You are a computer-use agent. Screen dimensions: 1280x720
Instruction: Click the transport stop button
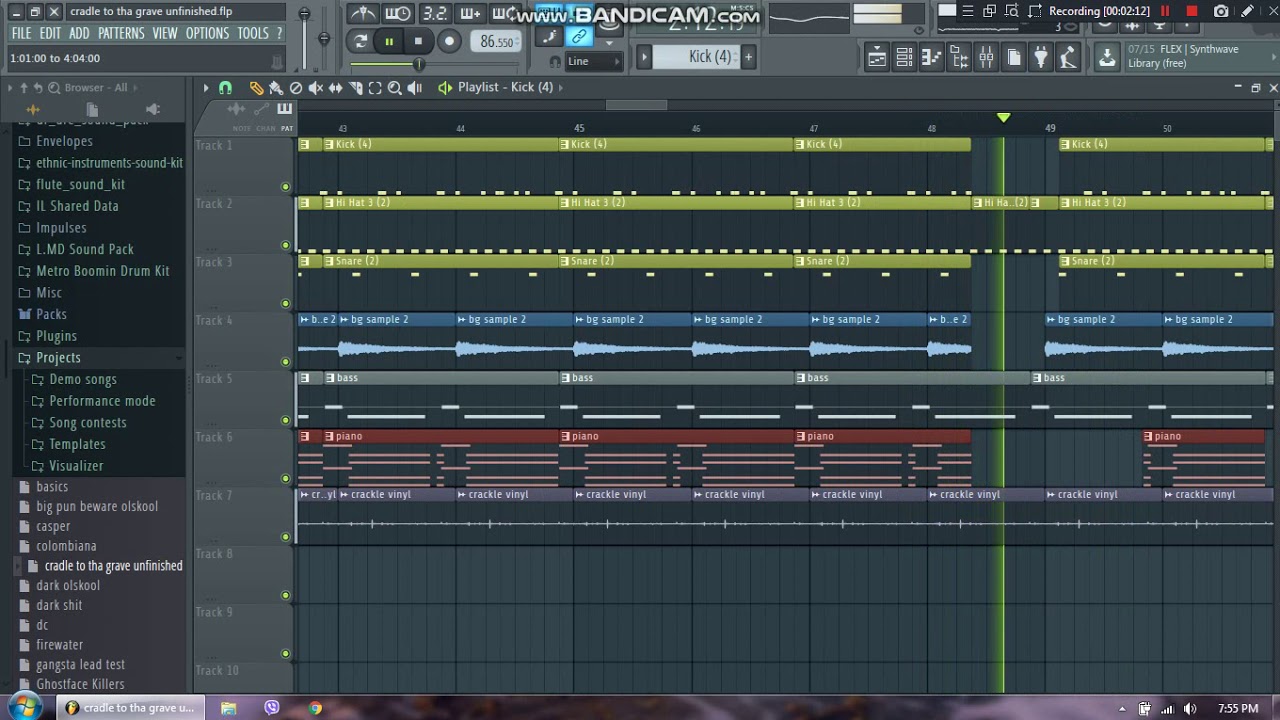tap(418, 41)
